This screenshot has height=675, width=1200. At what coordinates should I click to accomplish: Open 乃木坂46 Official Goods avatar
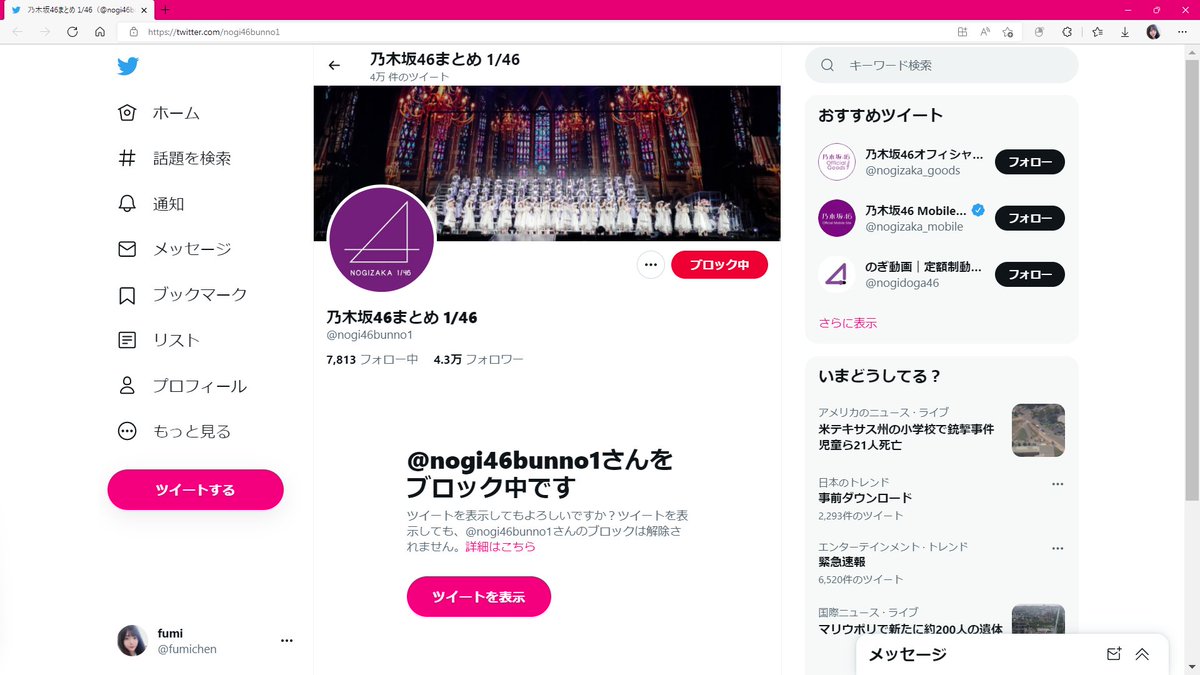click(x=837, y=162)
